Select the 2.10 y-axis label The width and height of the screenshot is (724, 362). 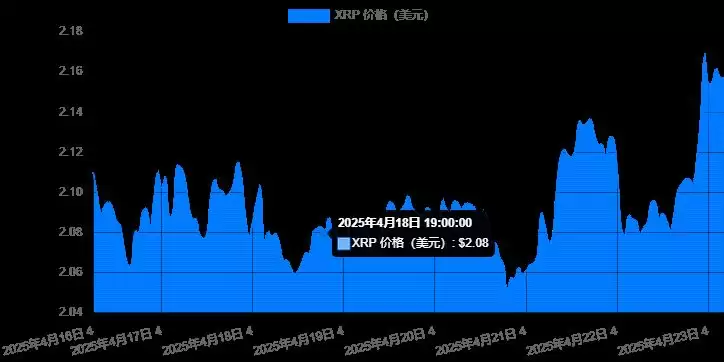pyautogui.click(x=71, y=192)
